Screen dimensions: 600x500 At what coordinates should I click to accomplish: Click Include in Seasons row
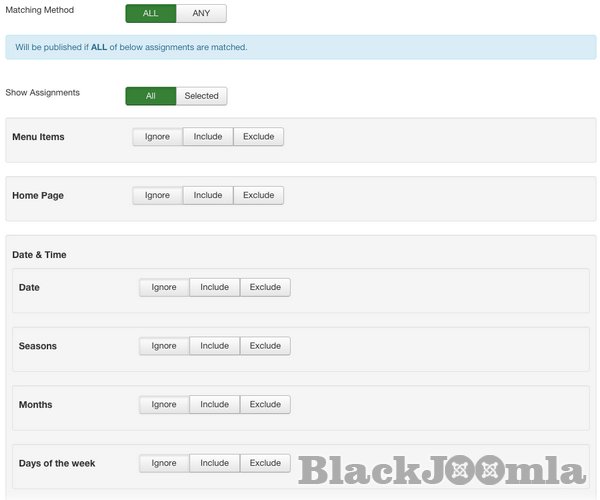[214, 346]
